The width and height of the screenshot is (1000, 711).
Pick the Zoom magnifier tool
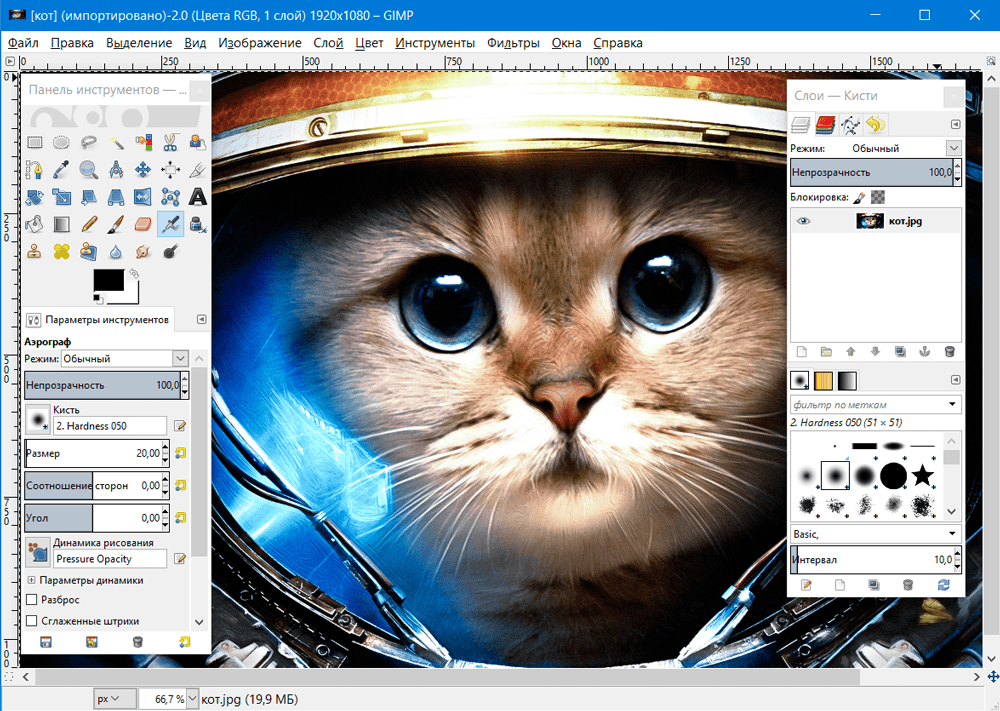coord(89,169)
